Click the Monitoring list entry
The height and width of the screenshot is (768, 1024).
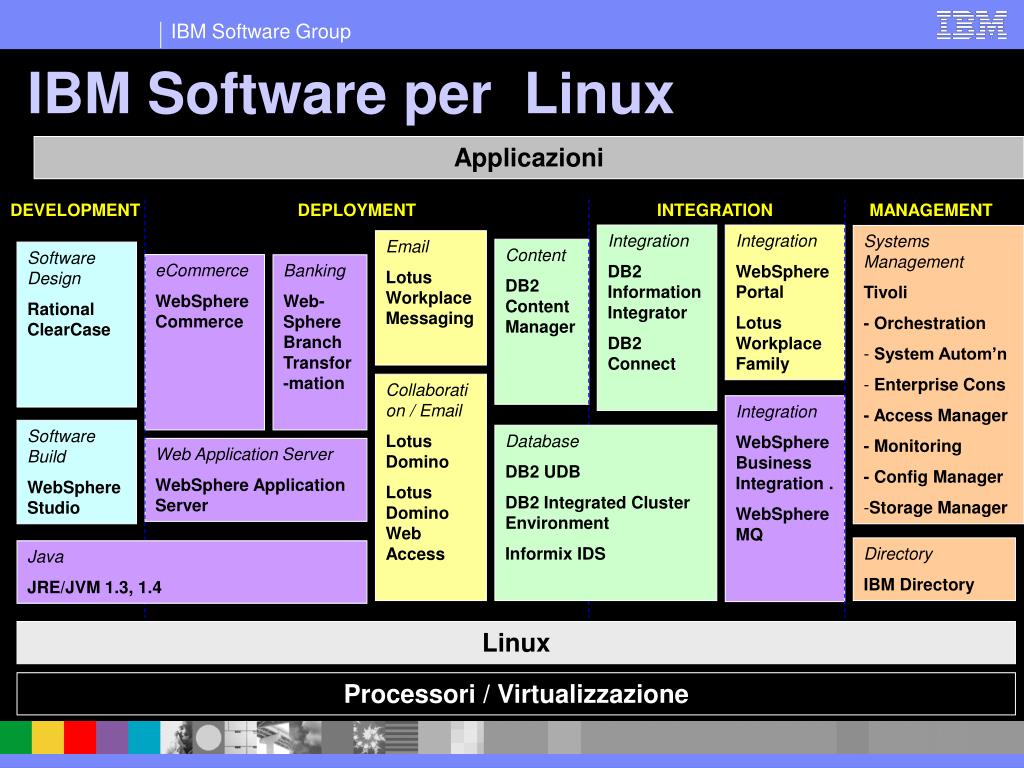[912, 446]
